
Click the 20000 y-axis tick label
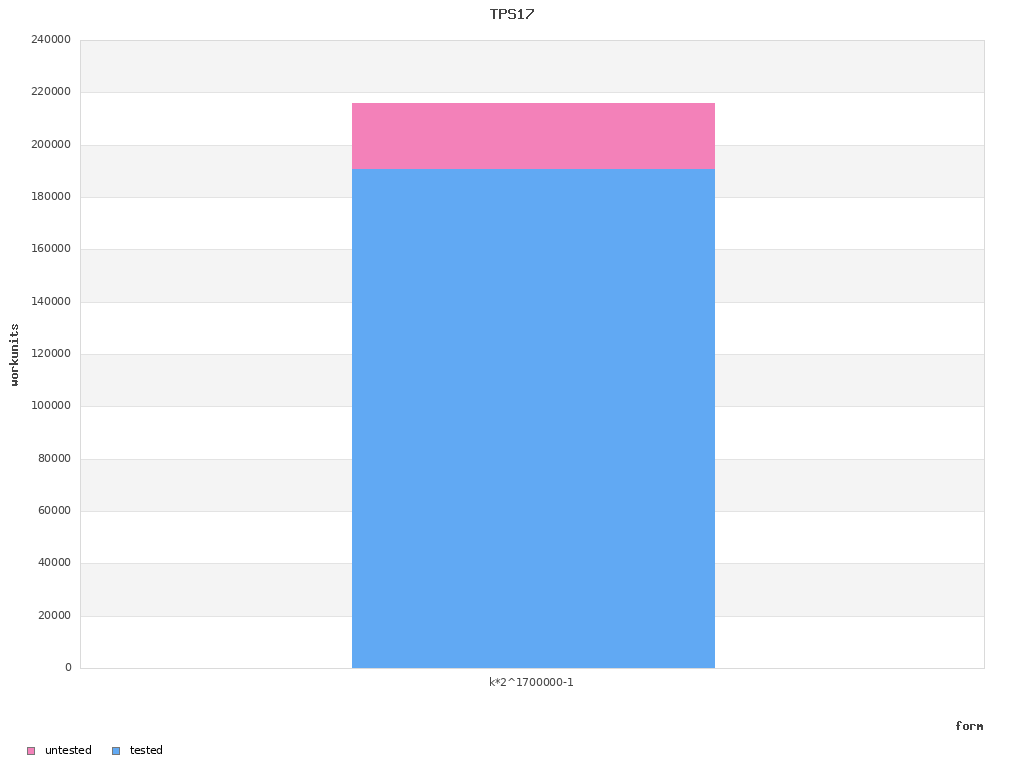(x=54, y=616)
